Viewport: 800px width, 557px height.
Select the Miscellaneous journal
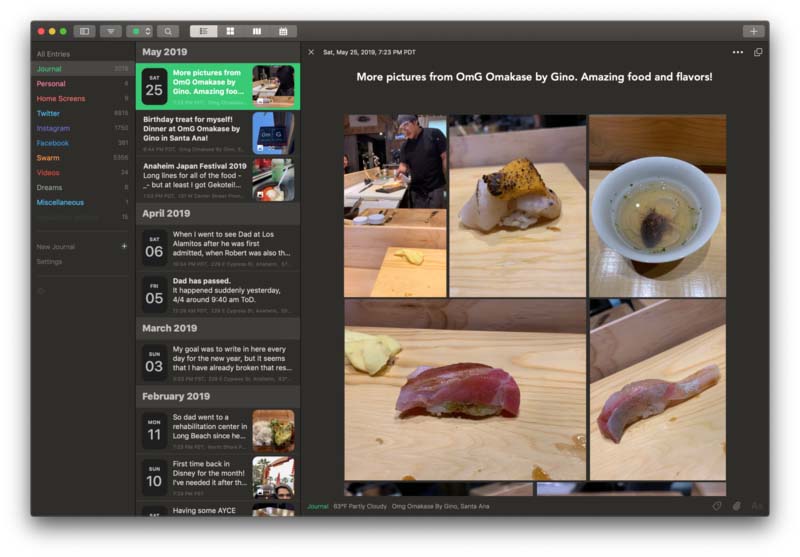[83, 202]
